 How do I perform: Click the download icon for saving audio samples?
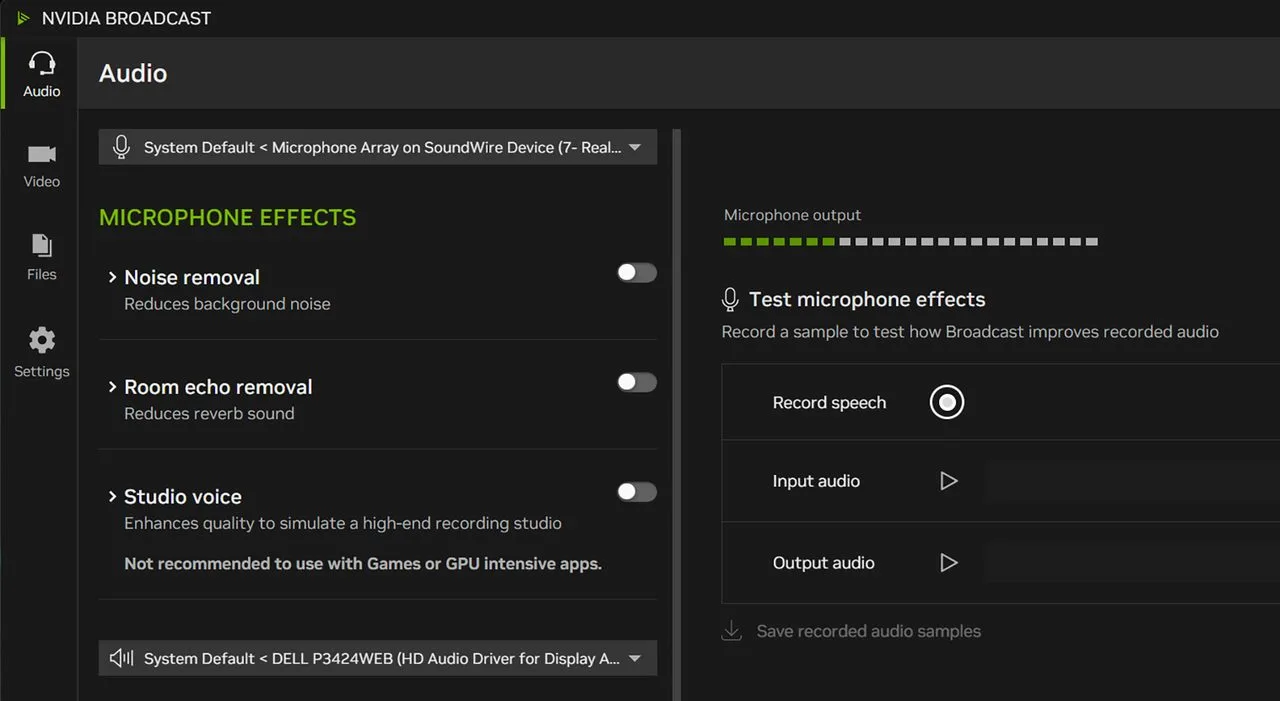(x=732, y=631)
